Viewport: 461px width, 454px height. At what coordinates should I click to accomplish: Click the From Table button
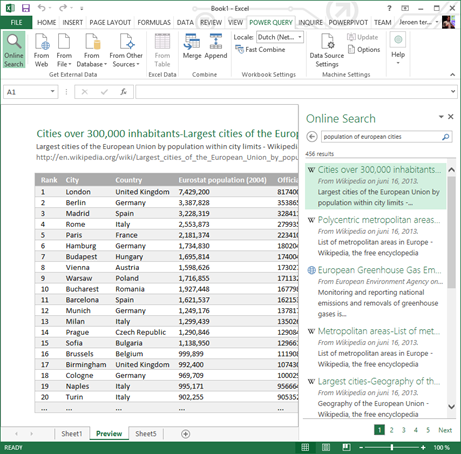(162, 50)
